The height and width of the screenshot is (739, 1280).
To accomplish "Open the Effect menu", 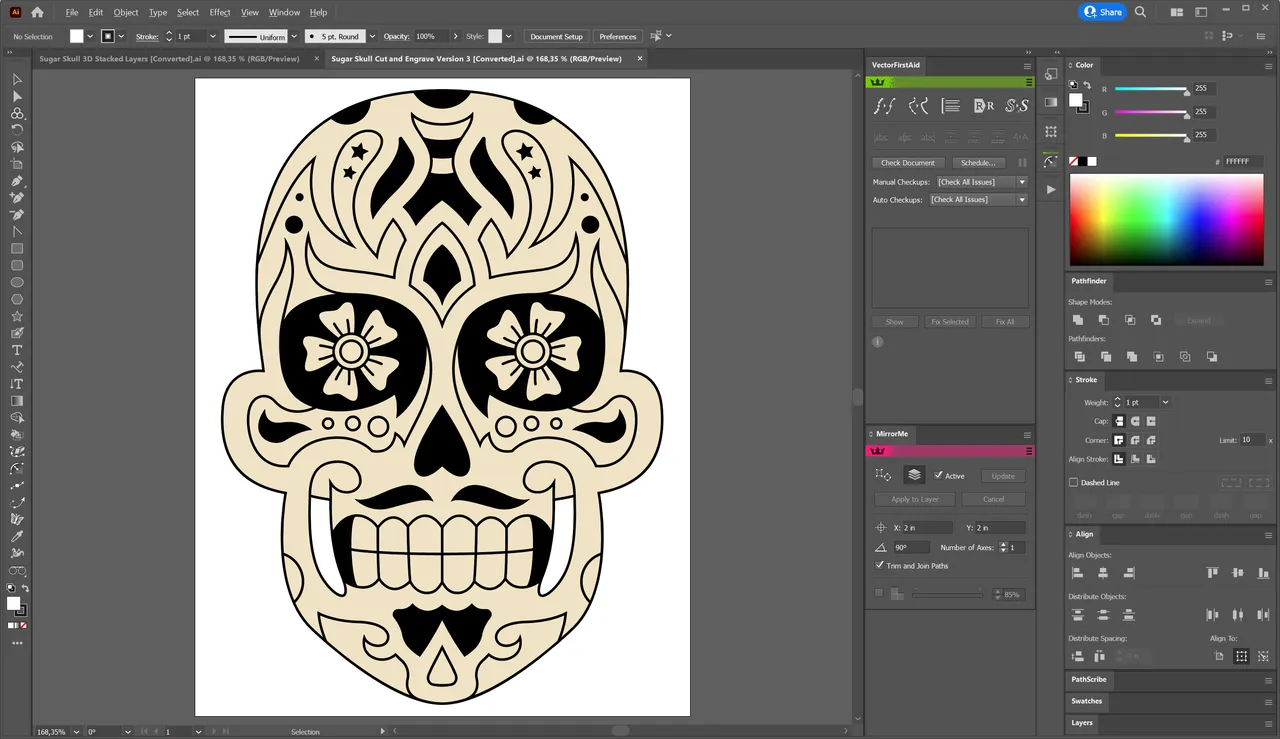I will pos(220,12).
